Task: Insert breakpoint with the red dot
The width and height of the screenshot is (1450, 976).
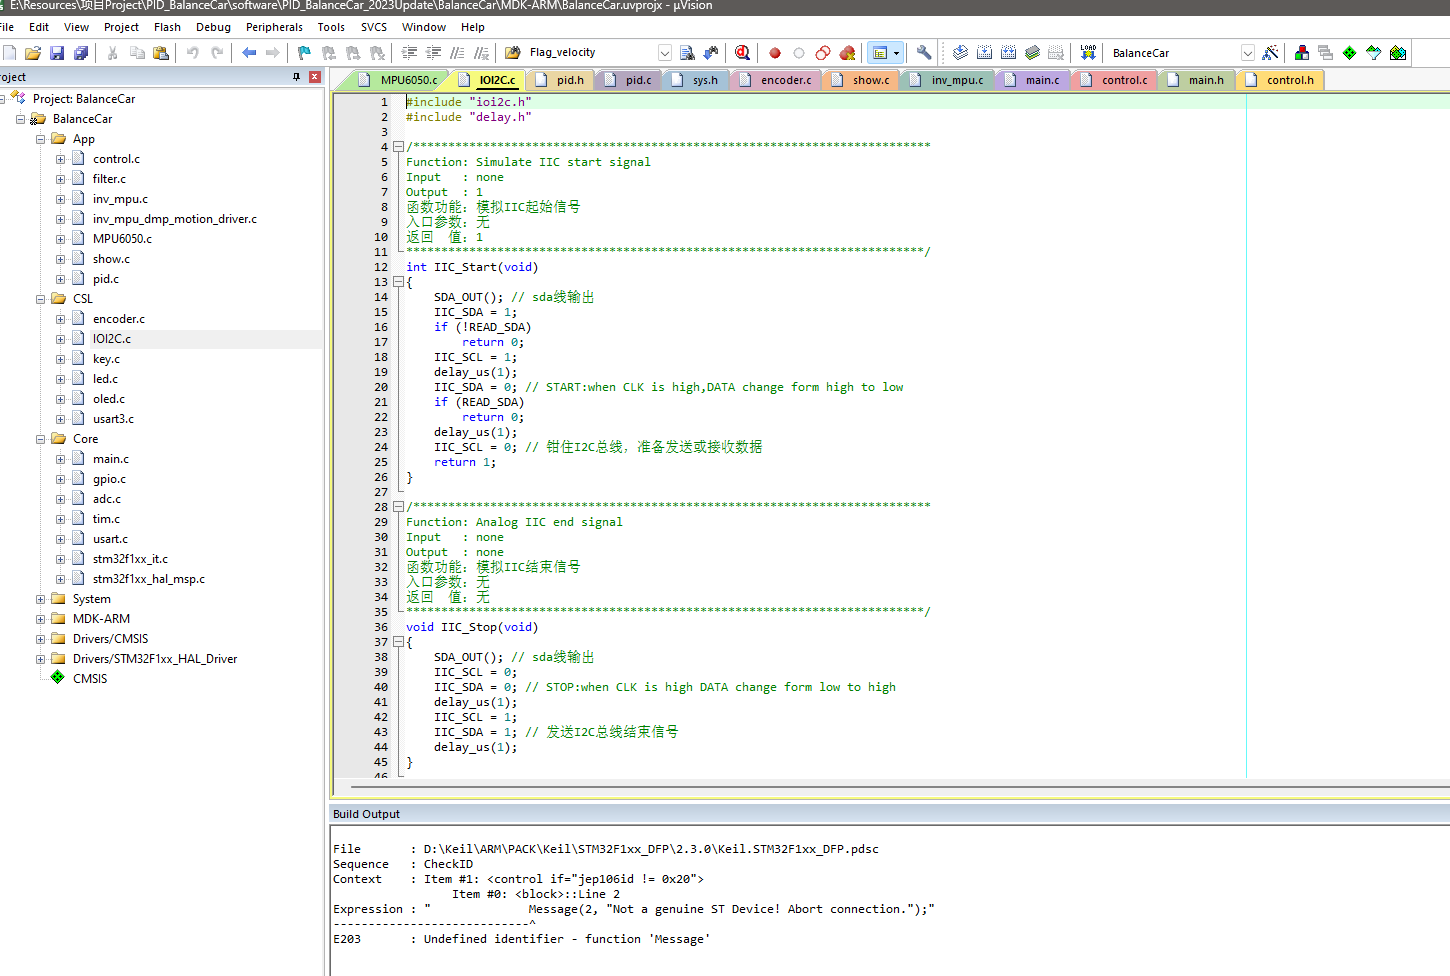Action: [775, 53]
